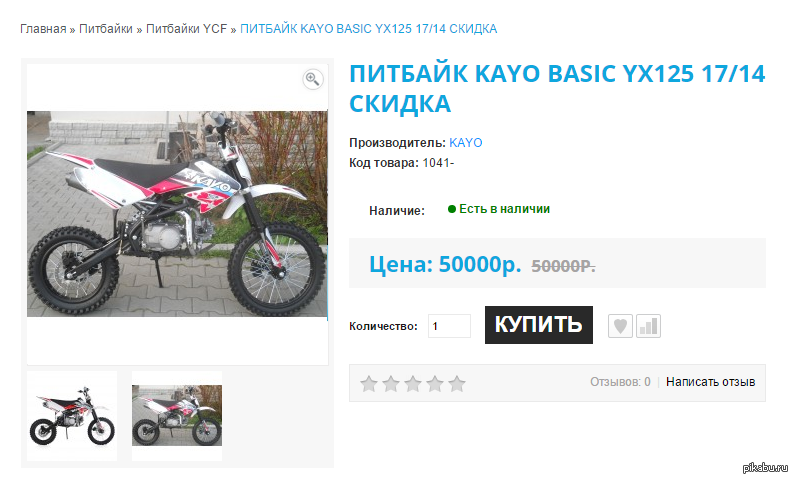Open the Главная breadcrumb link
The height and width of the screenshot is (479, 793).
pos(43,29)
